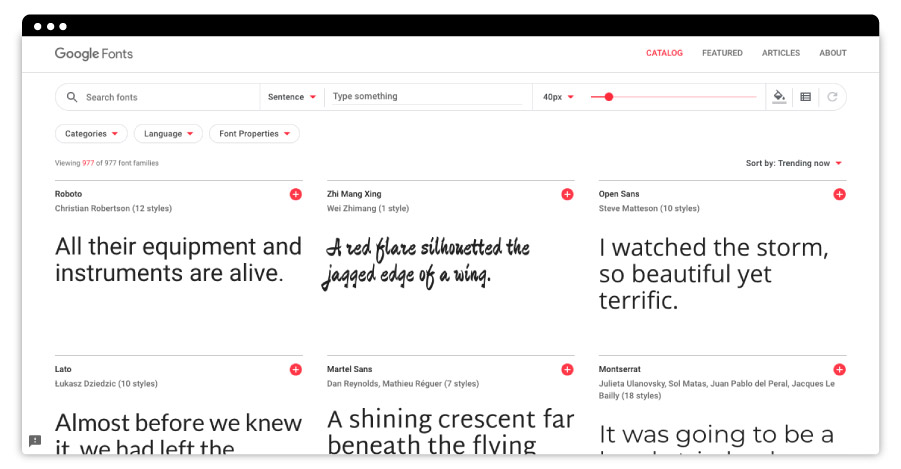Viewport: 901px width, 469px height.
Task: Open the ABOUT tab
Action: (x=833, y=53)
